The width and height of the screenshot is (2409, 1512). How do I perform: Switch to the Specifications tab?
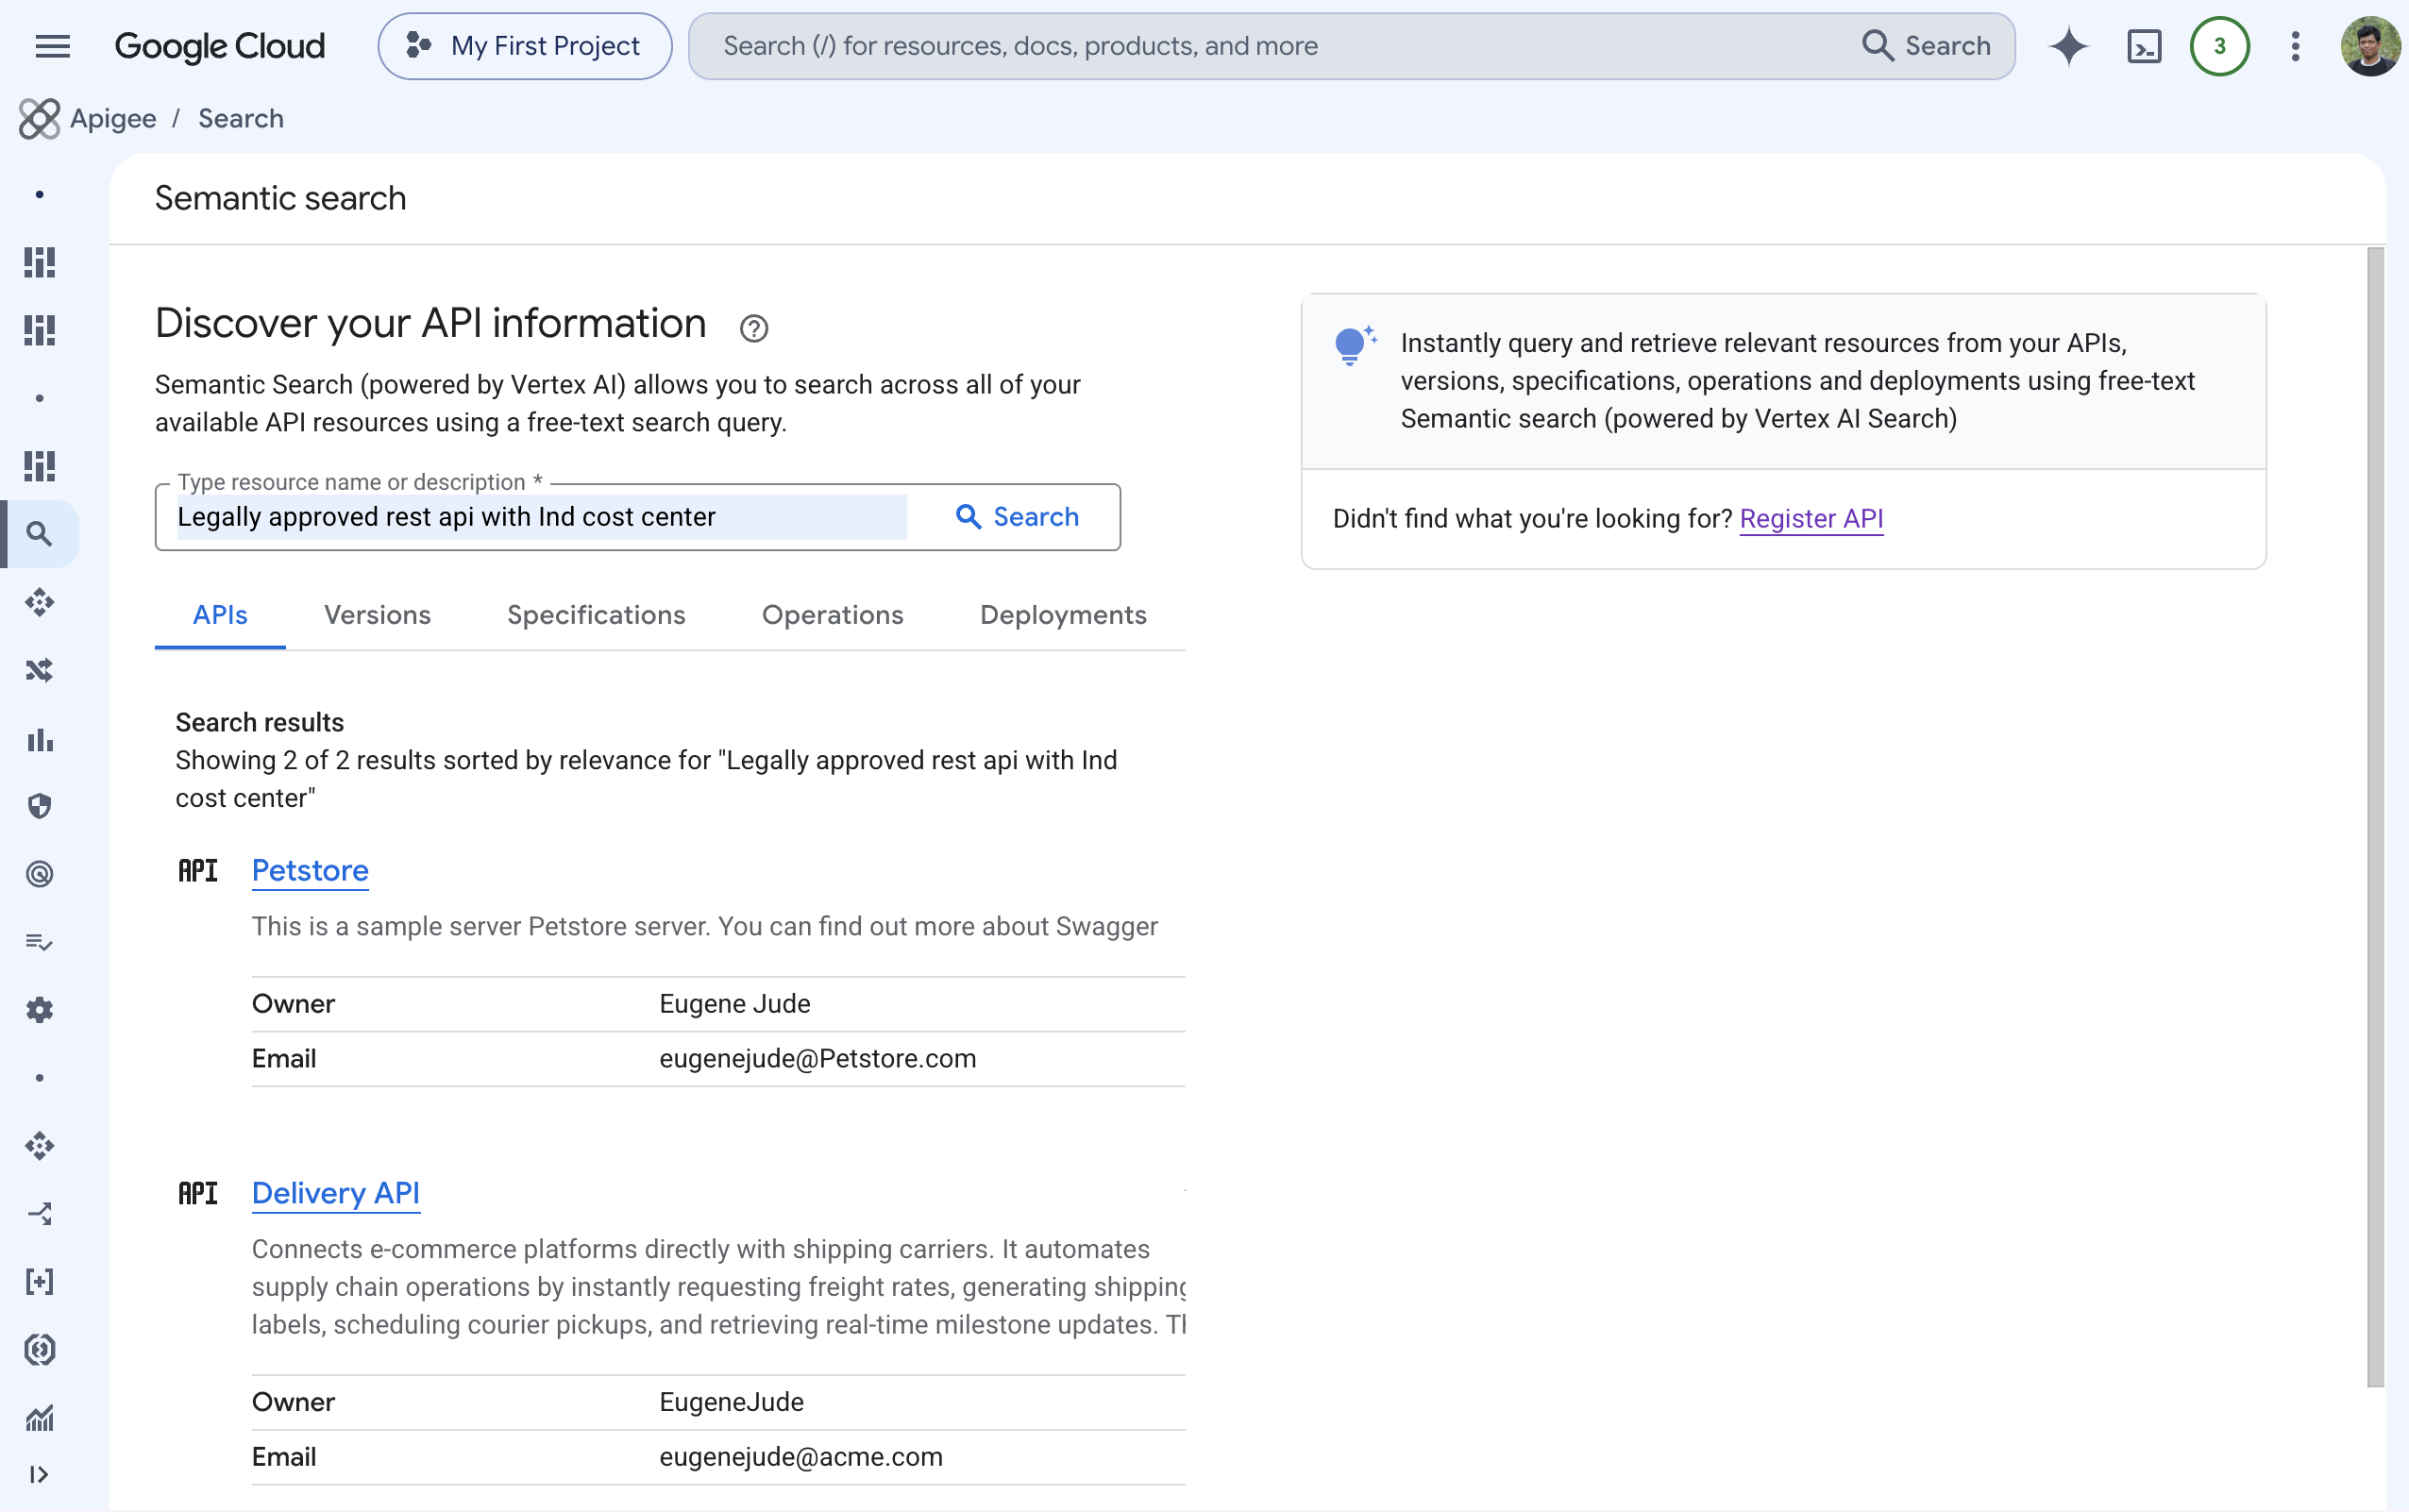pos(596,615)
